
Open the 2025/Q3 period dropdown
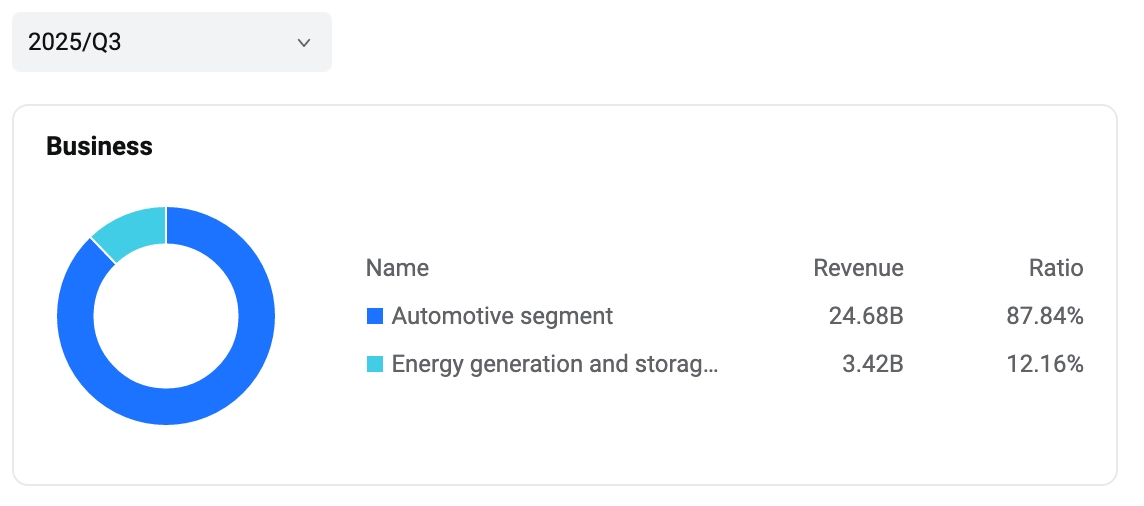tap(170, 42)
